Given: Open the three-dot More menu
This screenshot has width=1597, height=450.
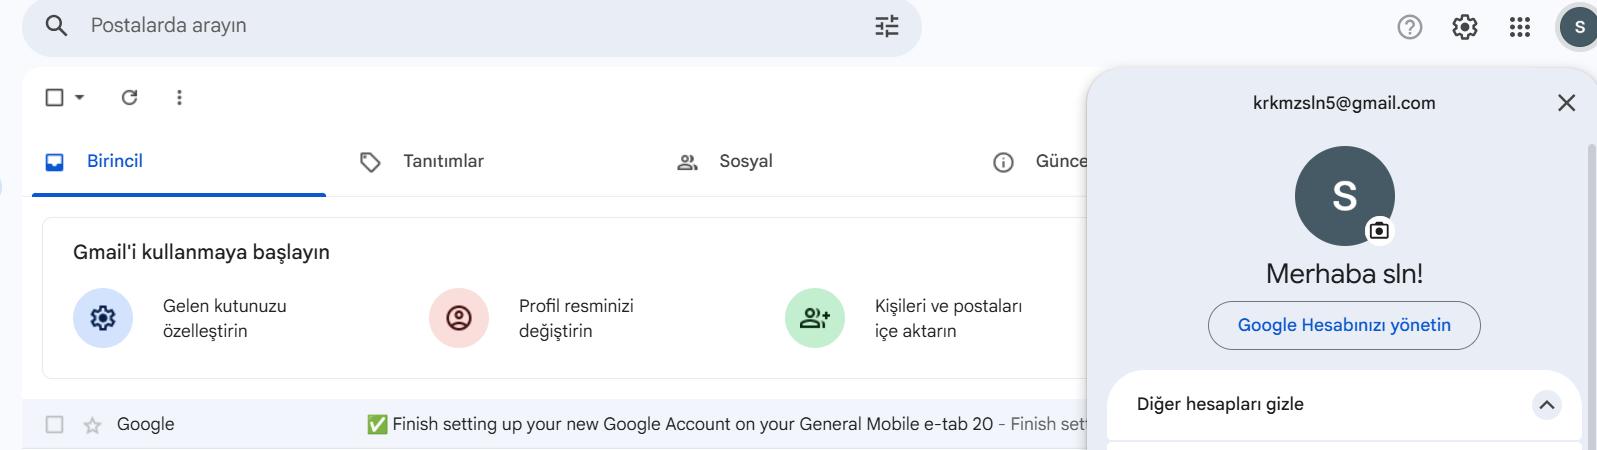Looking at the screenshot, I should click(x=179, y=97).
